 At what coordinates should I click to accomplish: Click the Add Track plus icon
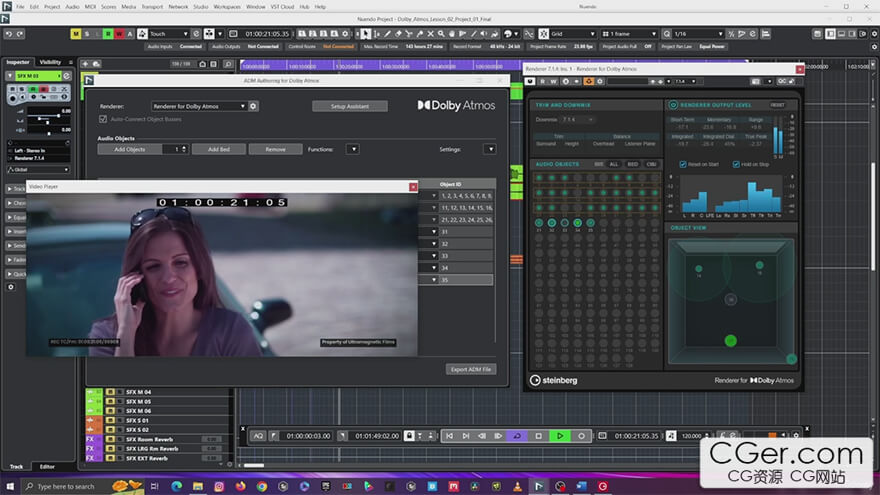click(85, 64)
